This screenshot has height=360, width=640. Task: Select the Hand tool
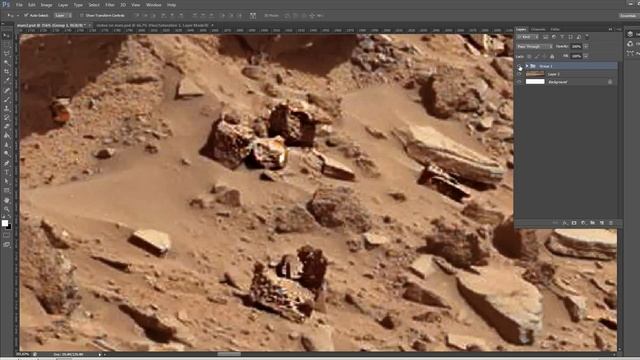(x=7, y=200)
